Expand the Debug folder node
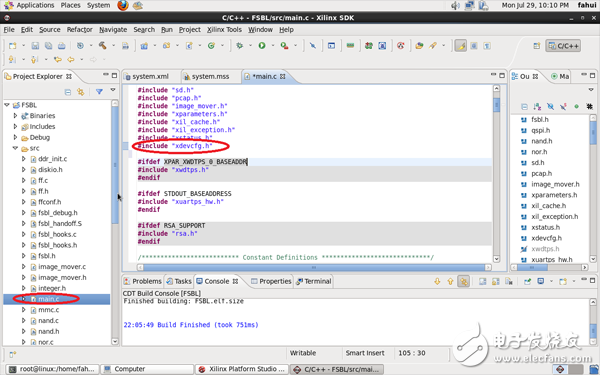This screenshot has width=600, height=375. coord(15,137)
